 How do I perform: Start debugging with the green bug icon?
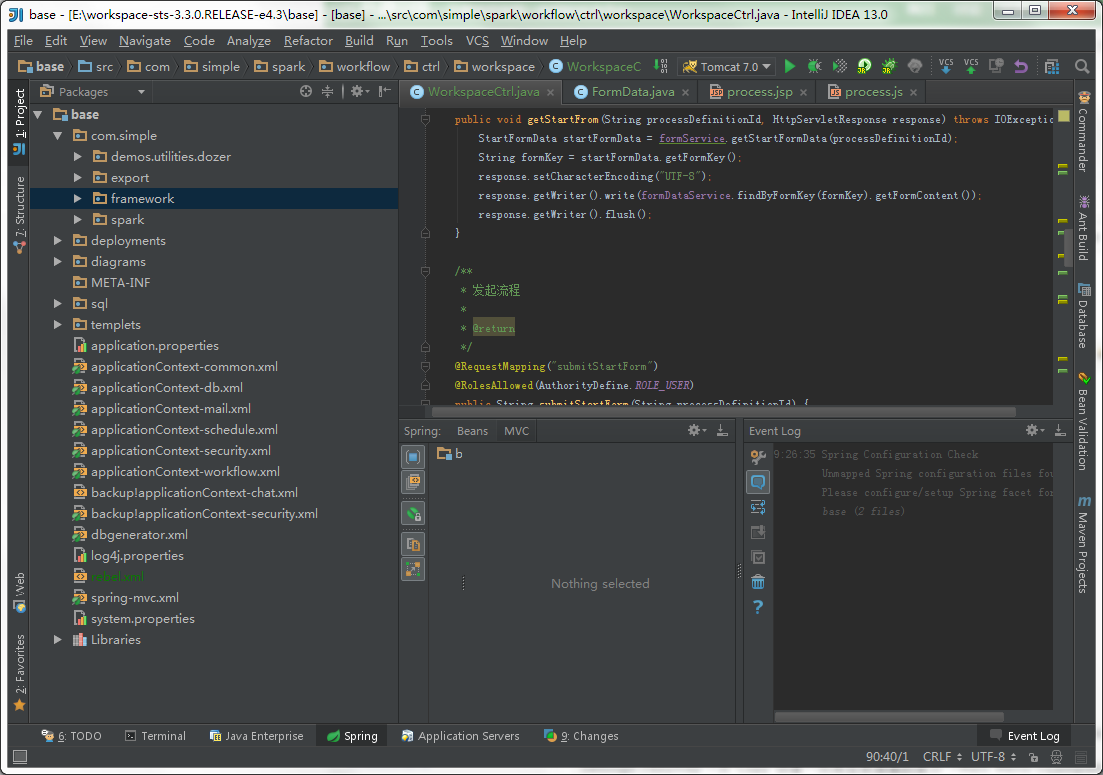tap(815, 67)
